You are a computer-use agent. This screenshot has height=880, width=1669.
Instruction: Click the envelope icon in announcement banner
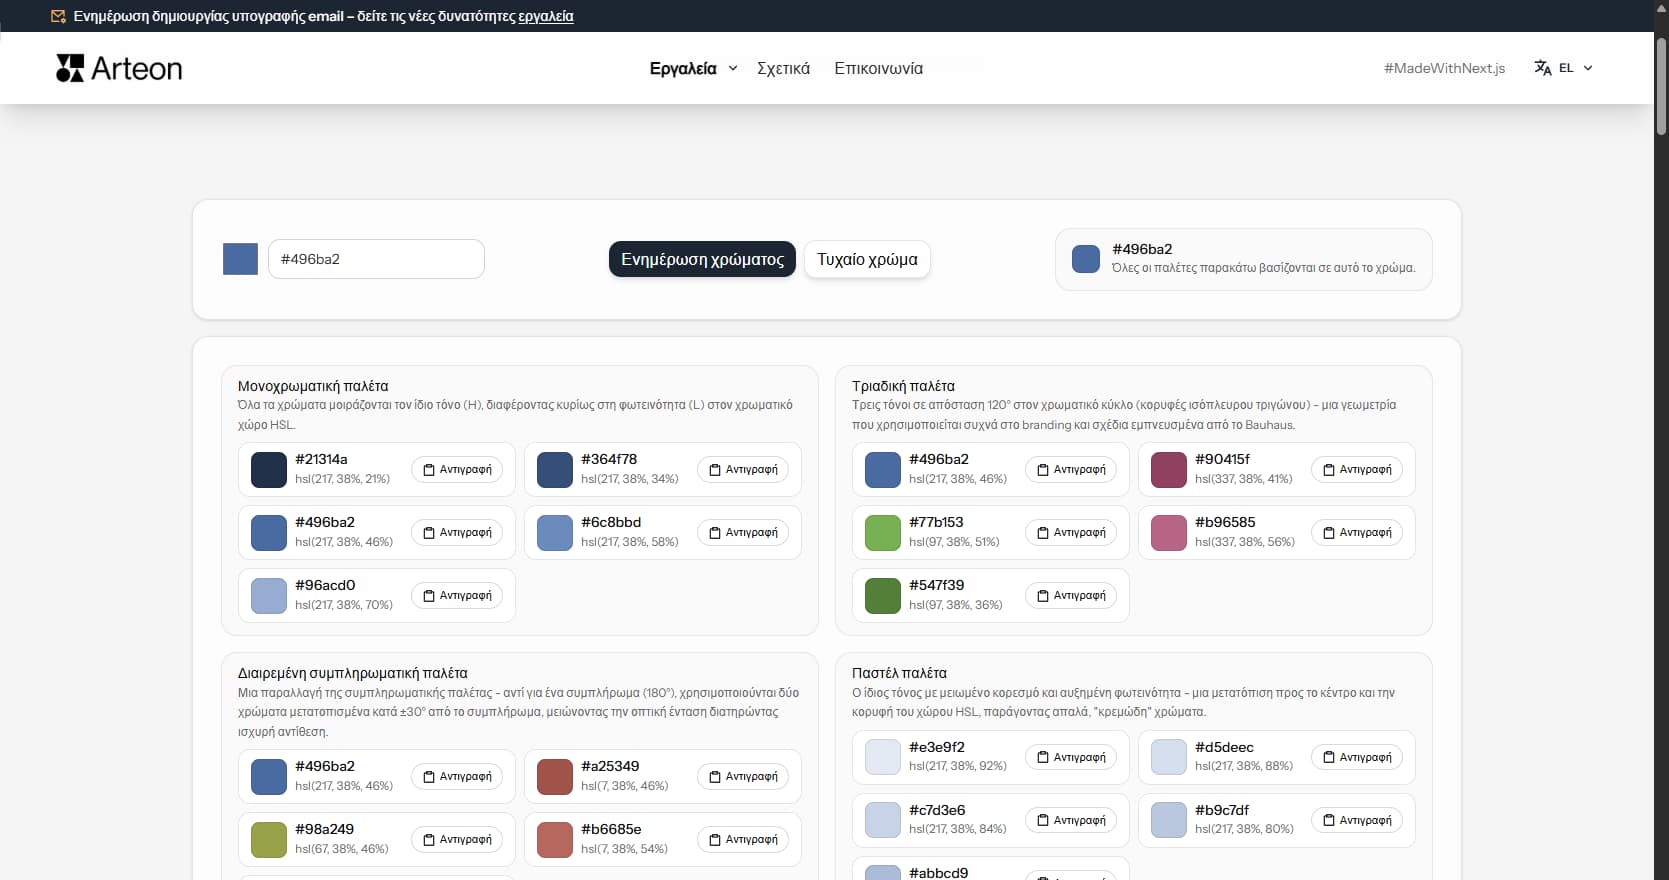coord(58,16)
